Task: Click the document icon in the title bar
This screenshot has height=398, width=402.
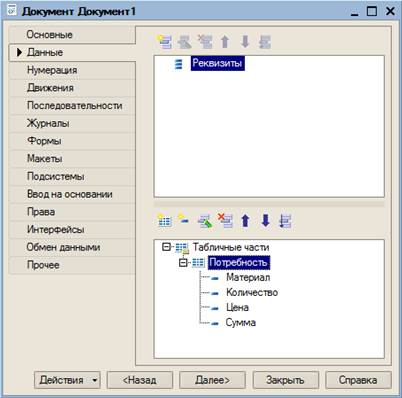Action: 11,10
